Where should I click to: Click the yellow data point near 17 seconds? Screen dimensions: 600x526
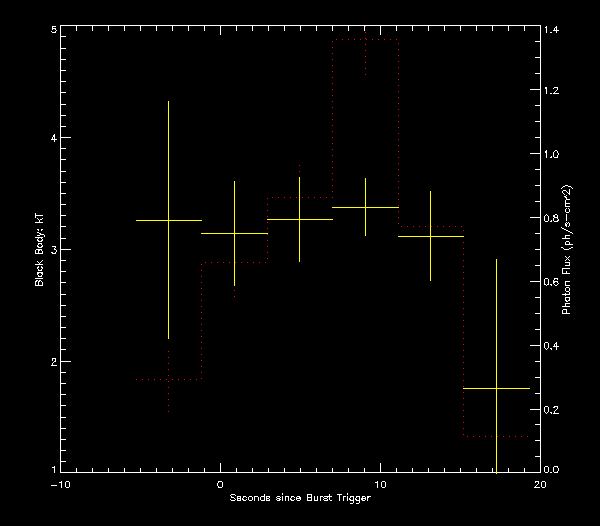496,388
